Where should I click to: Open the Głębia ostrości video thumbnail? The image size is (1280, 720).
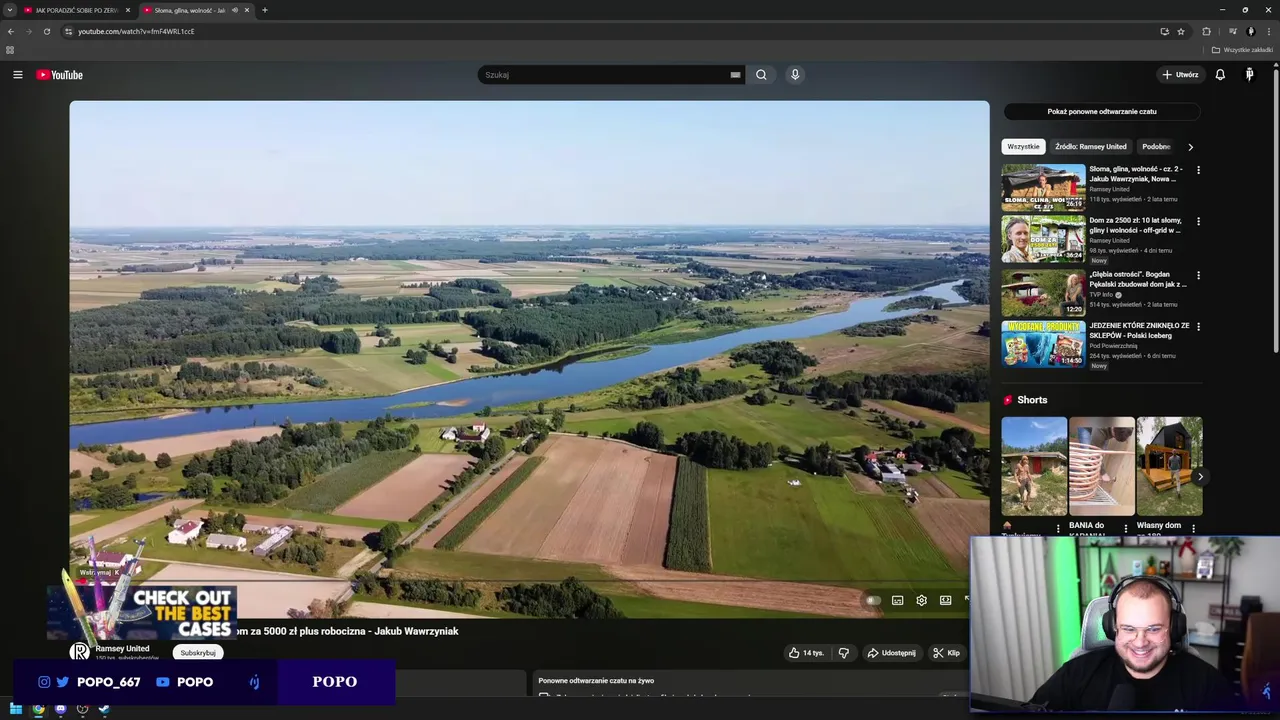(1043, 292)
